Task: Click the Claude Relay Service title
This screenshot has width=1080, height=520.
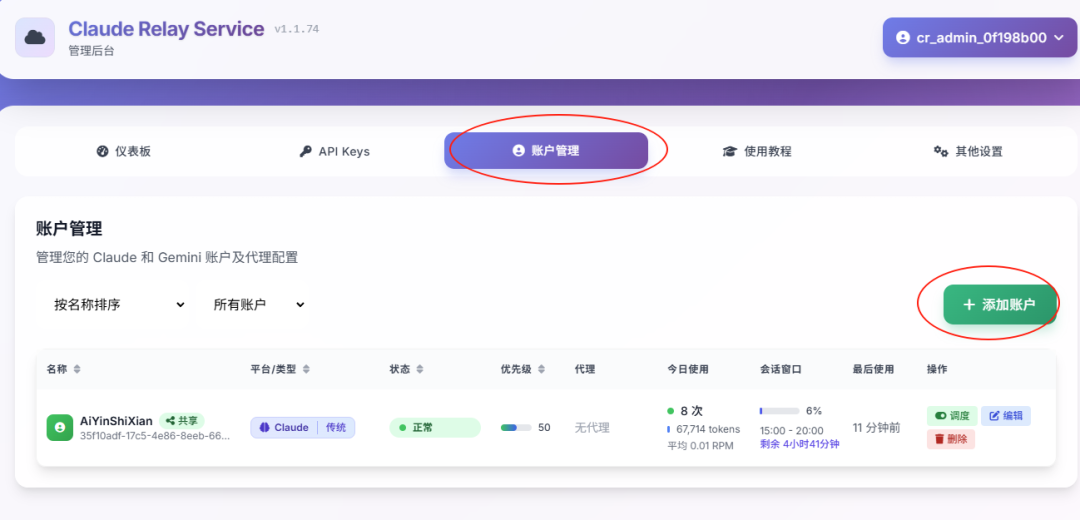Action: click(x=166, y=29)
